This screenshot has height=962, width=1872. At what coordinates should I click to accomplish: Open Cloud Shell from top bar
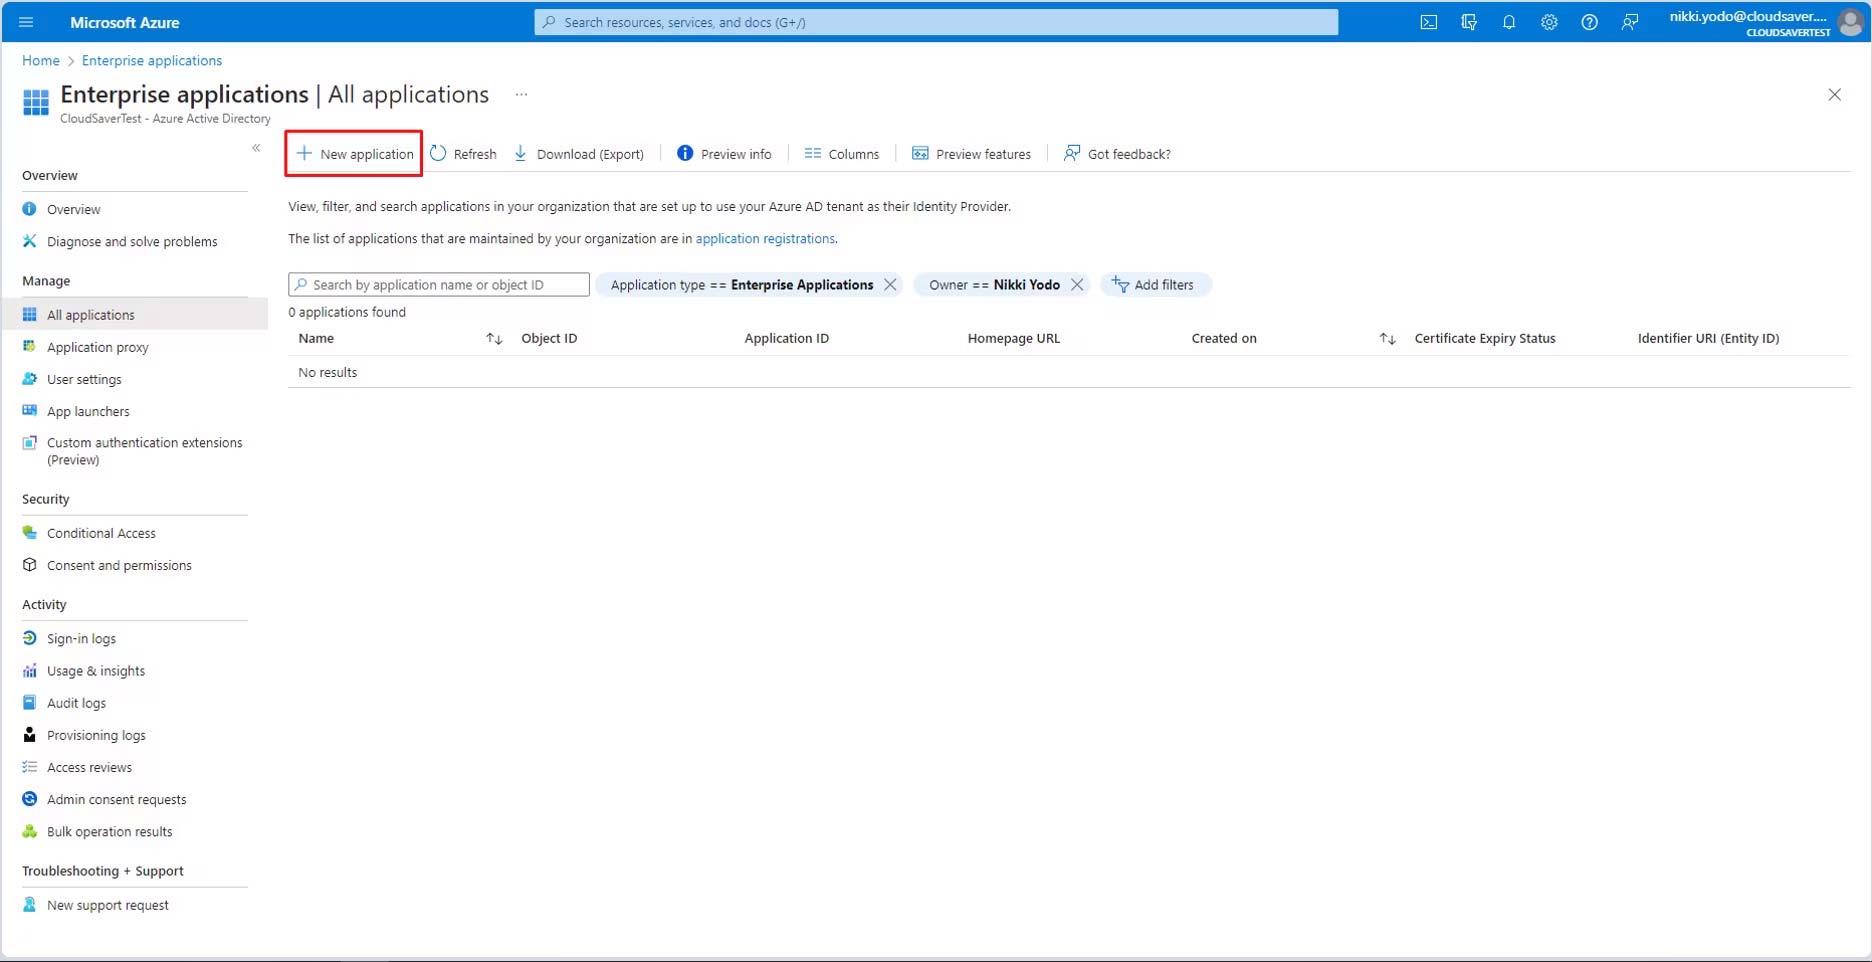point(1428,22)
